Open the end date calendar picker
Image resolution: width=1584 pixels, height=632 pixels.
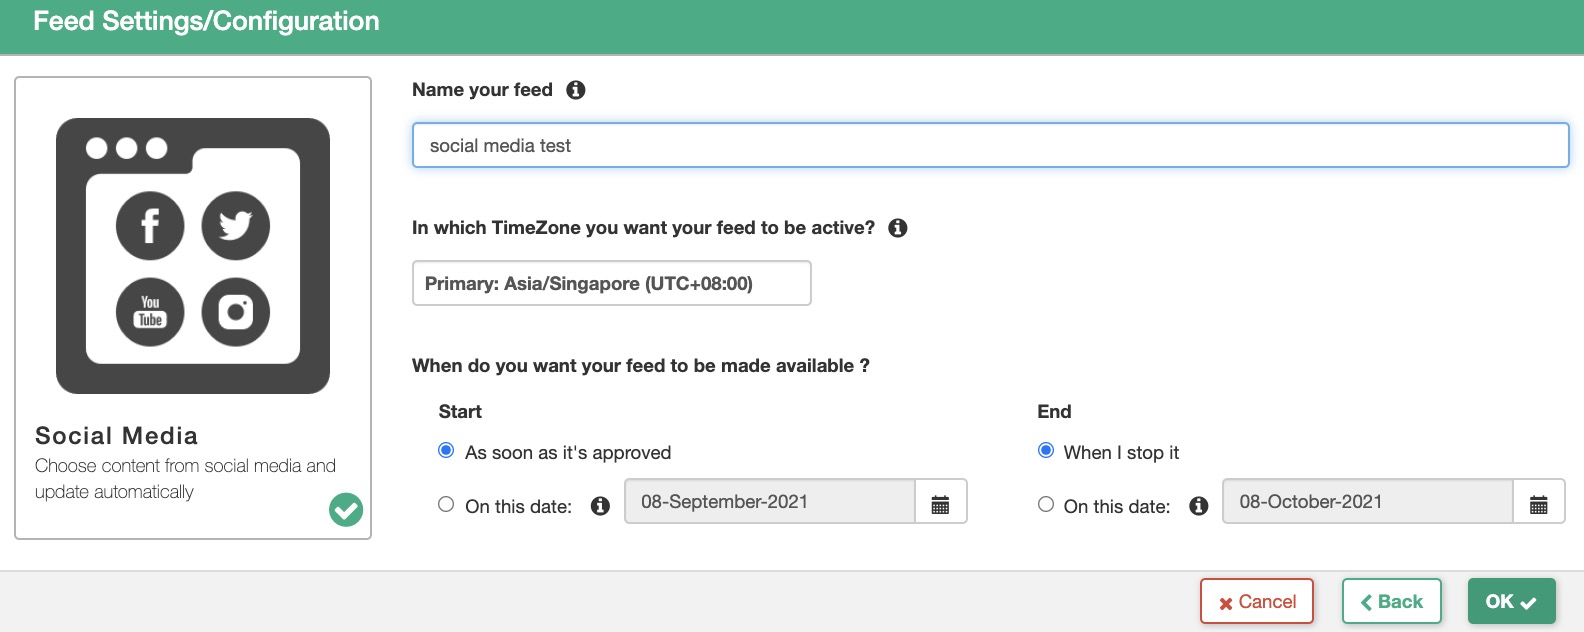pyautogui.click(x=1539, y=502)
